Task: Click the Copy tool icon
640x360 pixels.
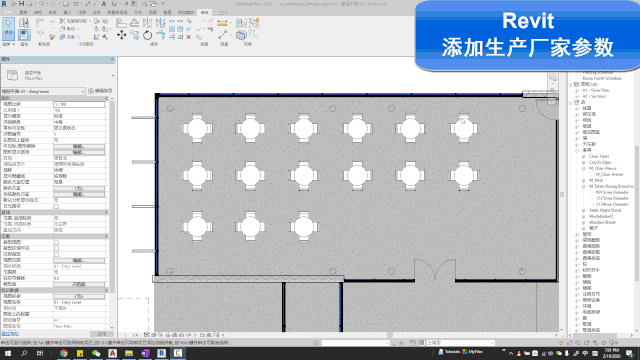Action: click(x=134, y=35)
